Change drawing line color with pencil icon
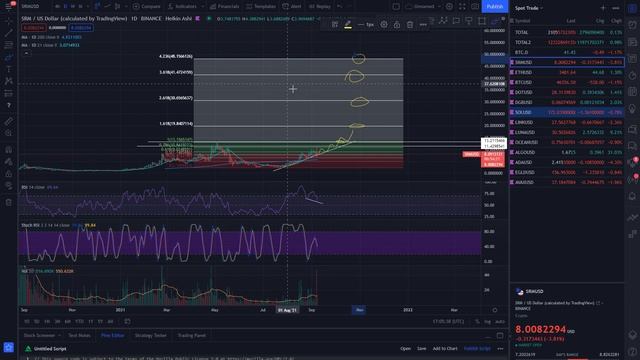The image size is (640, 360). 348,24
